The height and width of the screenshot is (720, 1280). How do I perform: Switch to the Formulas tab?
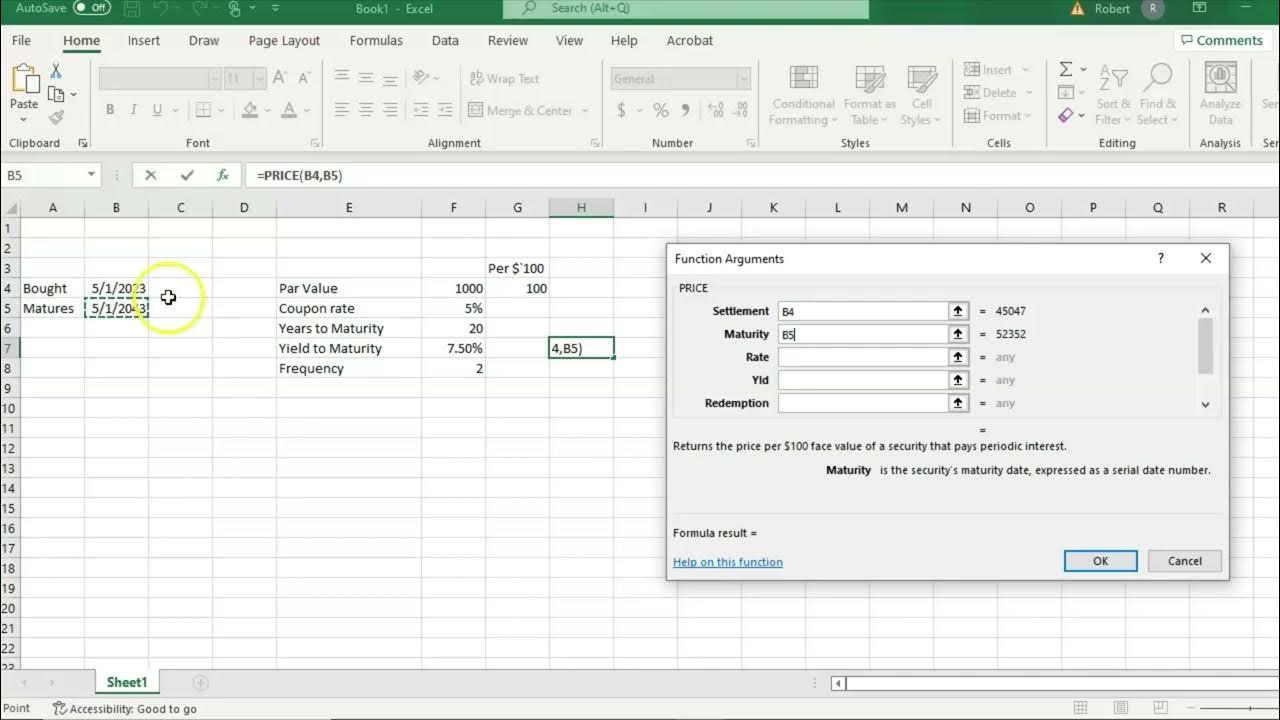click(x=376, y=41)
